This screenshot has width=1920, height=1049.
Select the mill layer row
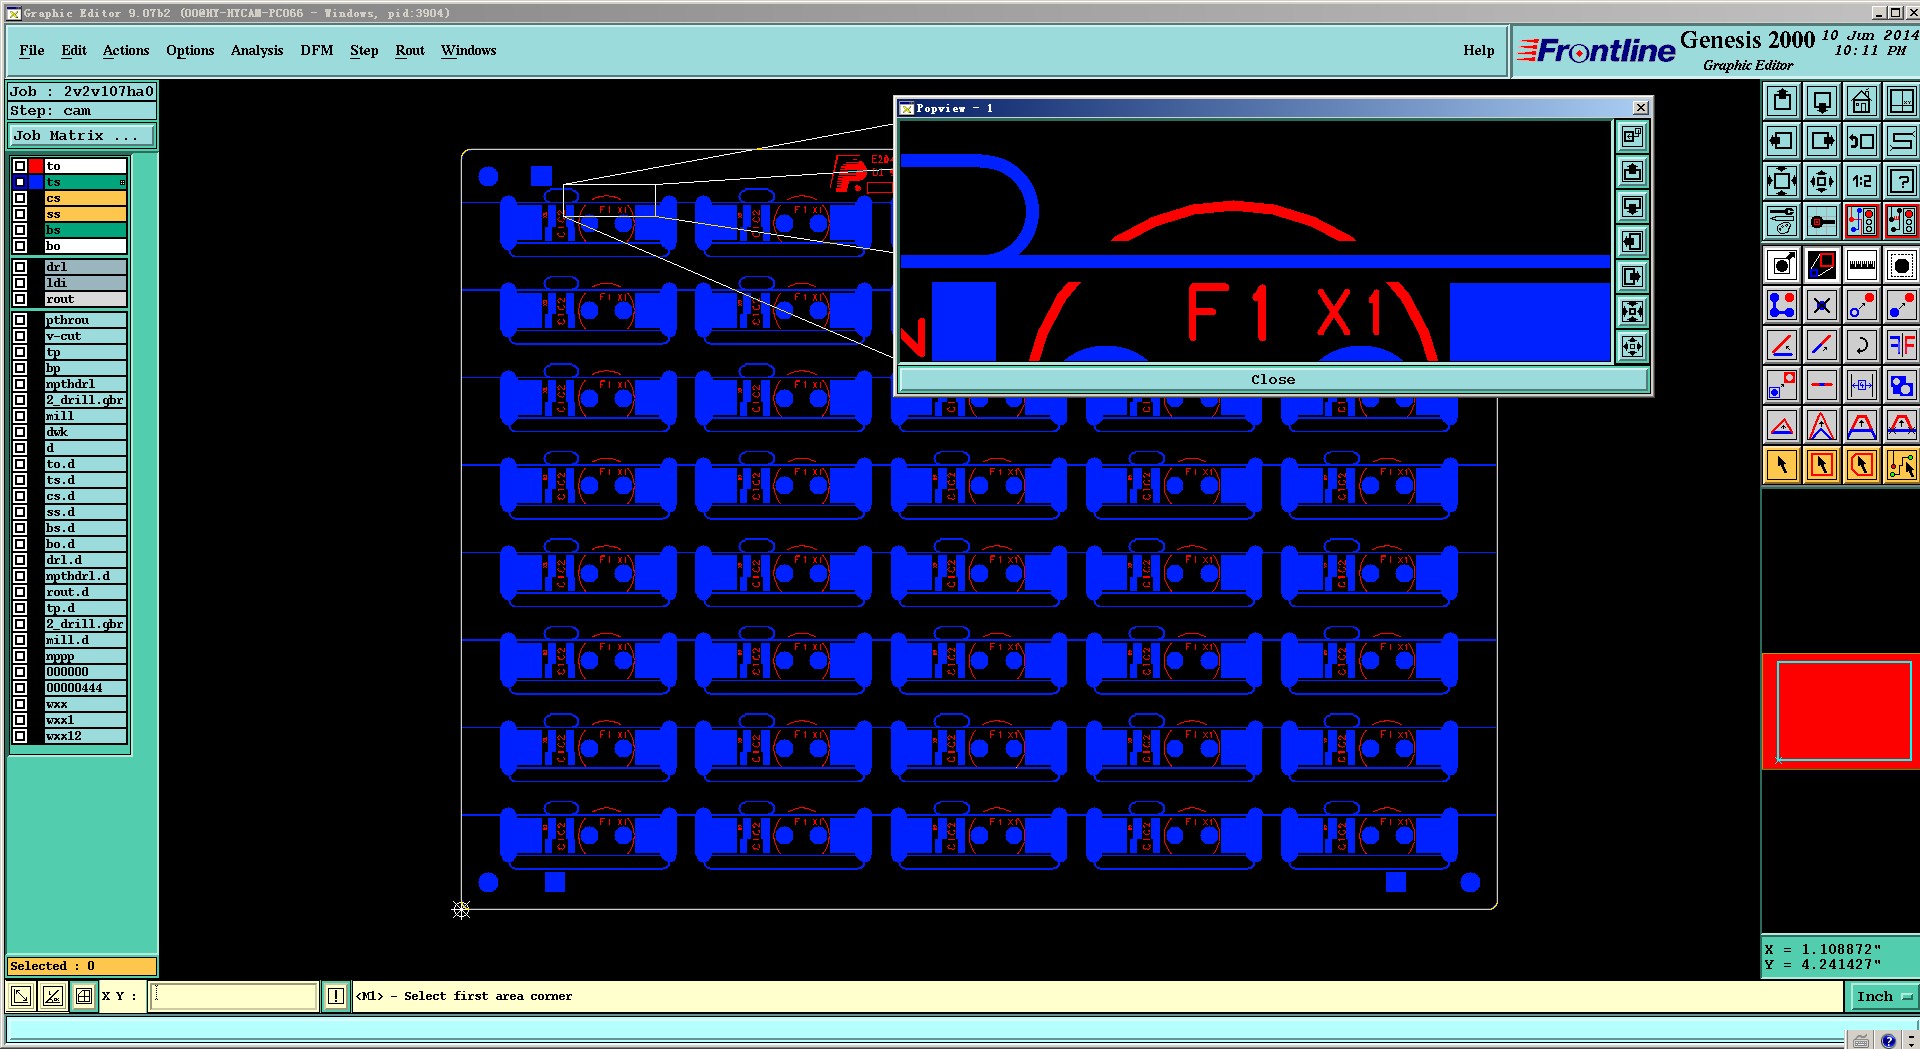click(86, 416)
